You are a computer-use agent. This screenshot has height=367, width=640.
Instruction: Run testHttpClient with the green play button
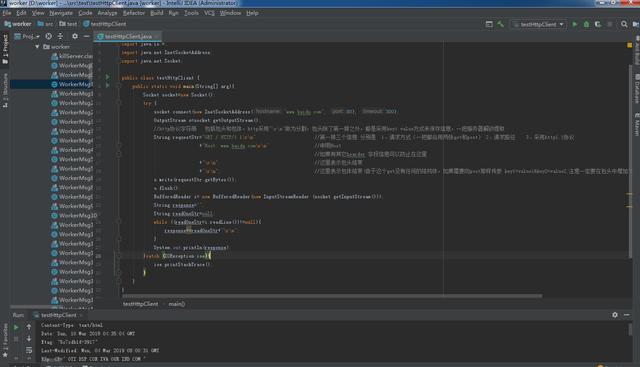coord(575,24)
